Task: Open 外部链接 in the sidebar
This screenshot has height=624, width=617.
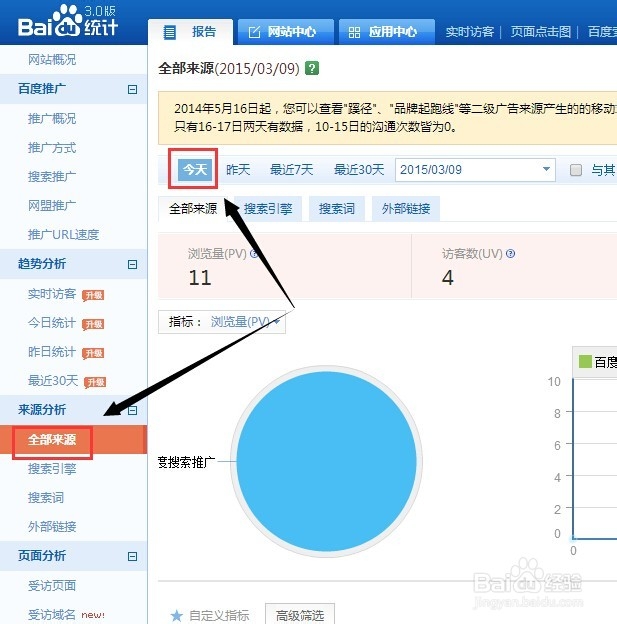Action: click(x=52, y=527)
